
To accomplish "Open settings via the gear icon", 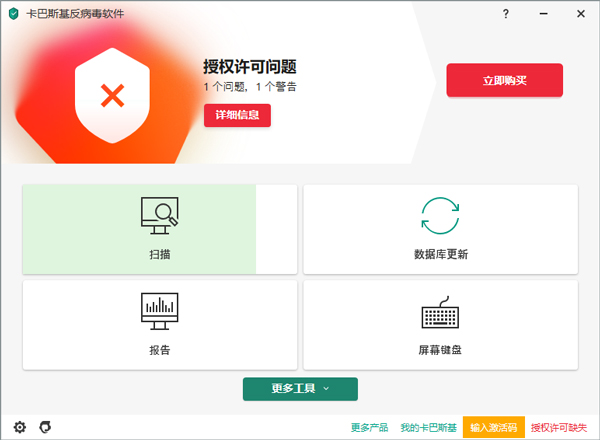I will point(20,427).
